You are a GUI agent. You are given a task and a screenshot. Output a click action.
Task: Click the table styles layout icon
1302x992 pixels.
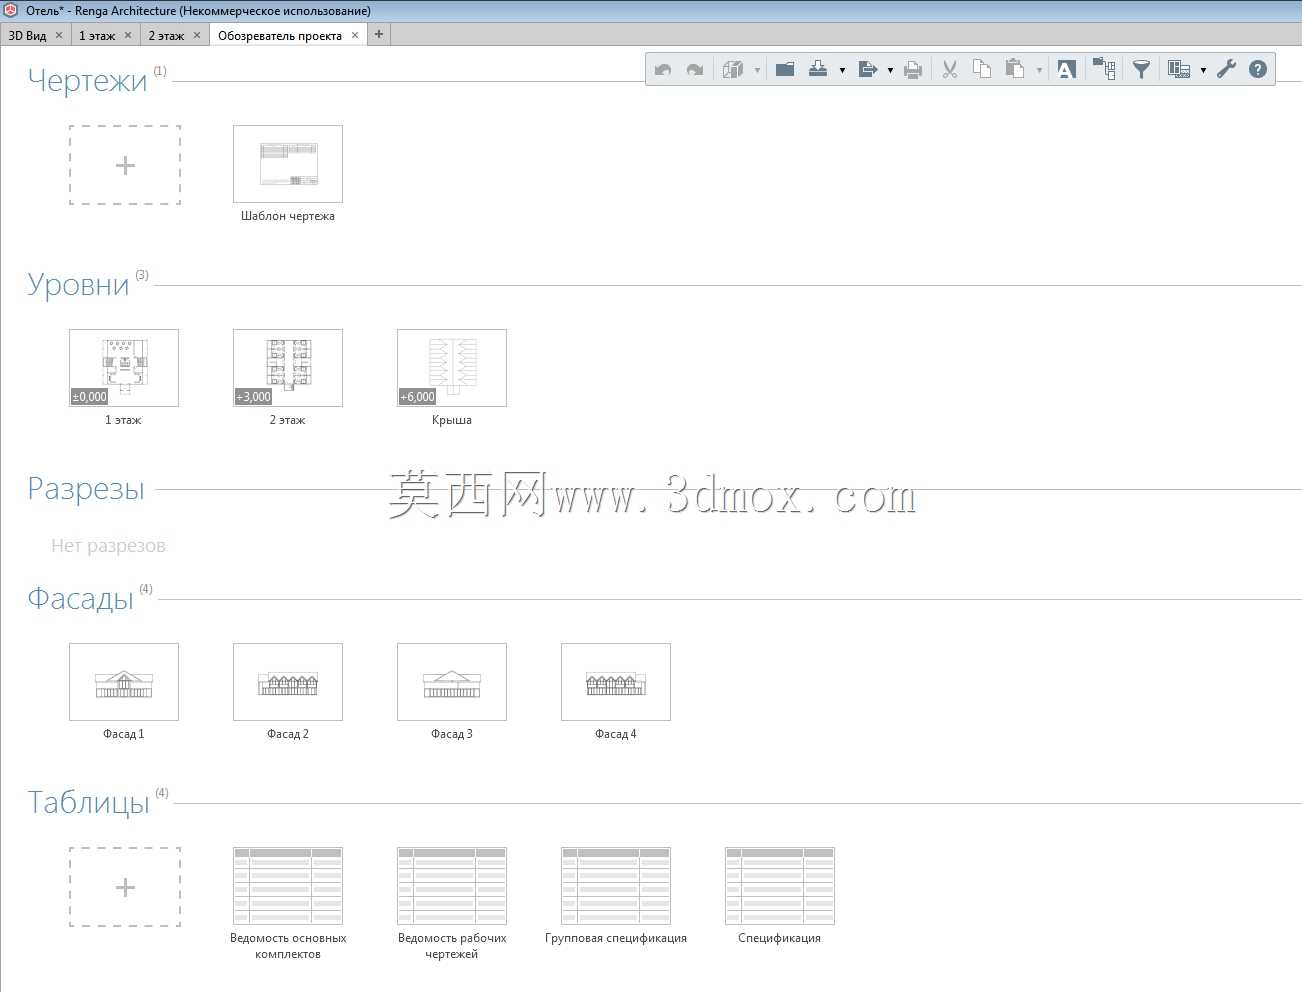(x=1179, y=69)
